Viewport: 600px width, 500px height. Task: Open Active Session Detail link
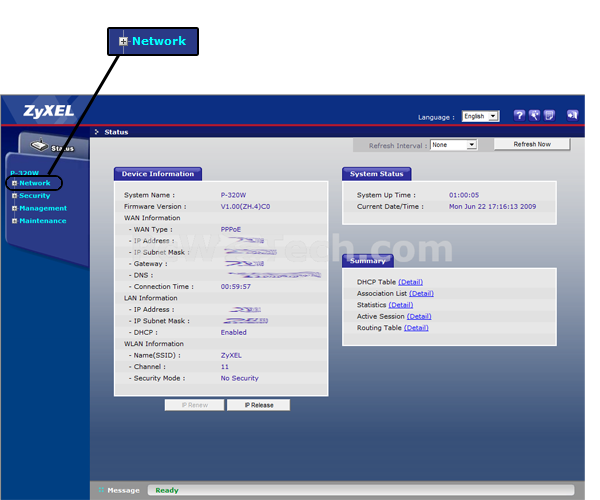419,317
